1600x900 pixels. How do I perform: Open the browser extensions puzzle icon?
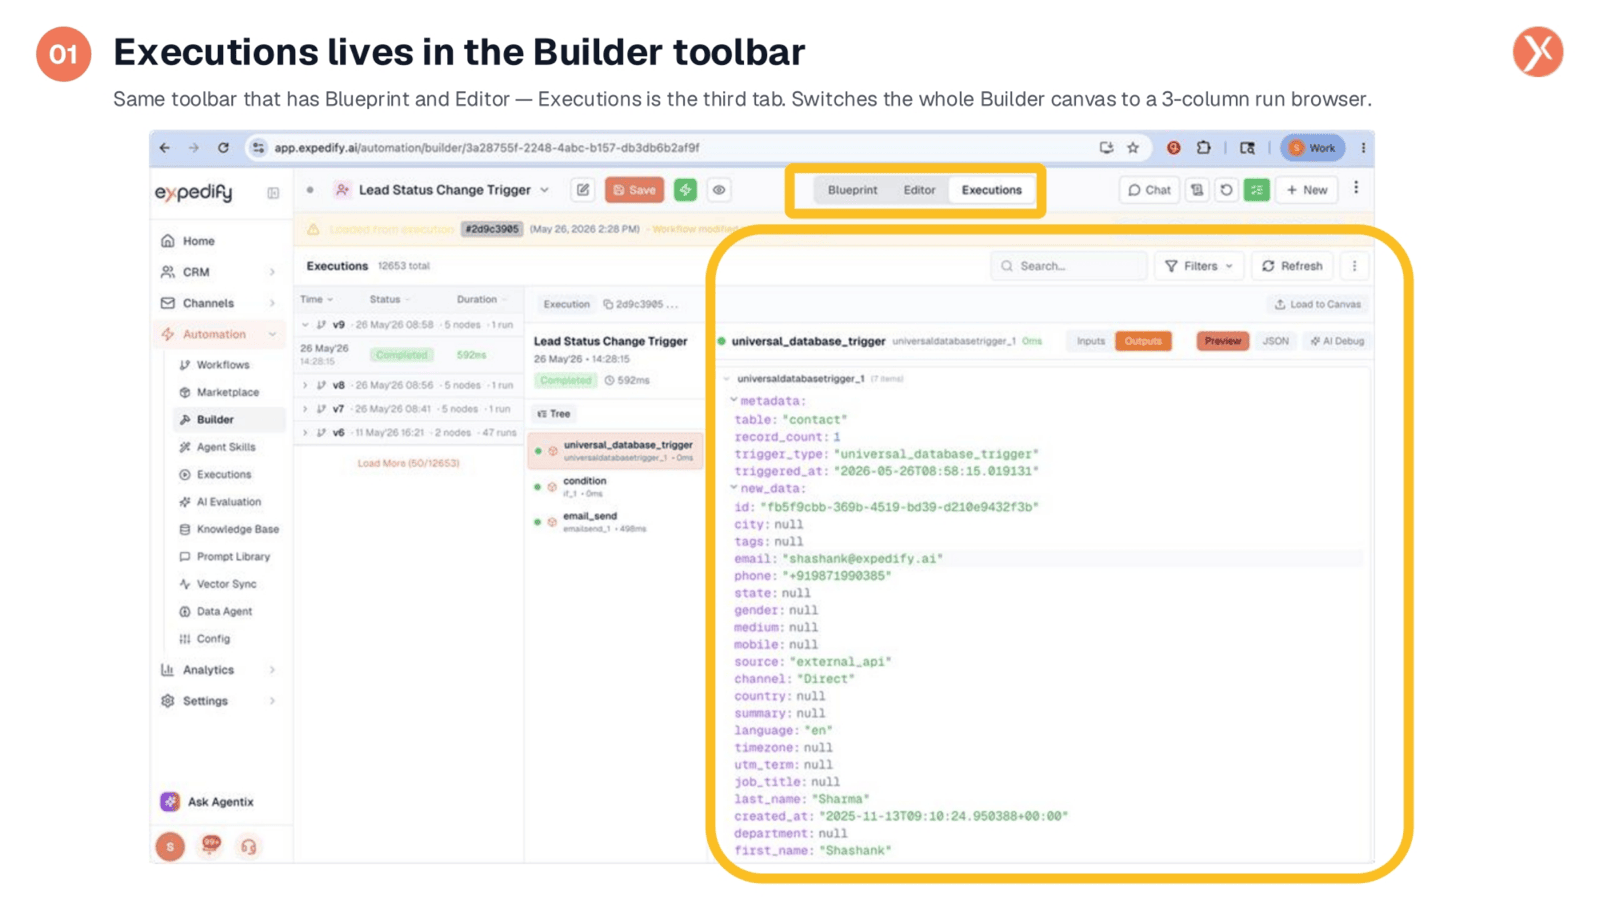(x=1204, y=148)
